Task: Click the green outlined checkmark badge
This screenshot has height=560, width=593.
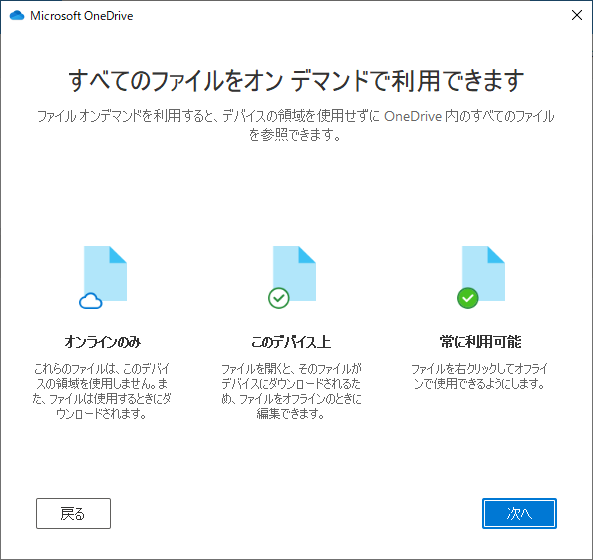Action: (x=279, y=298)
